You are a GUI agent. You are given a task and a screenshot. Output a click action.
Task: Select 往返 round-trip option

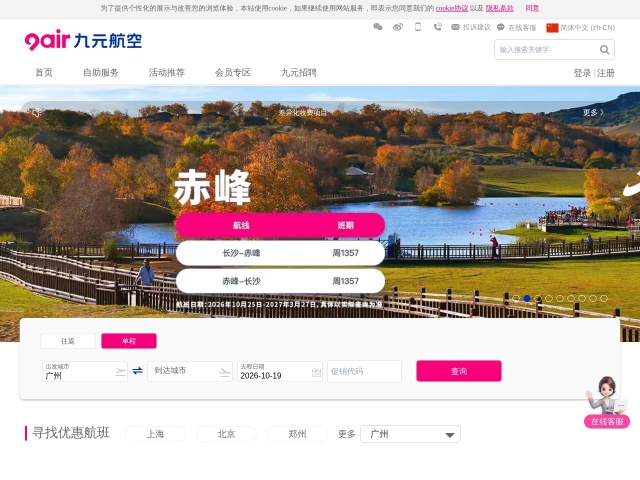pos(68,341)
